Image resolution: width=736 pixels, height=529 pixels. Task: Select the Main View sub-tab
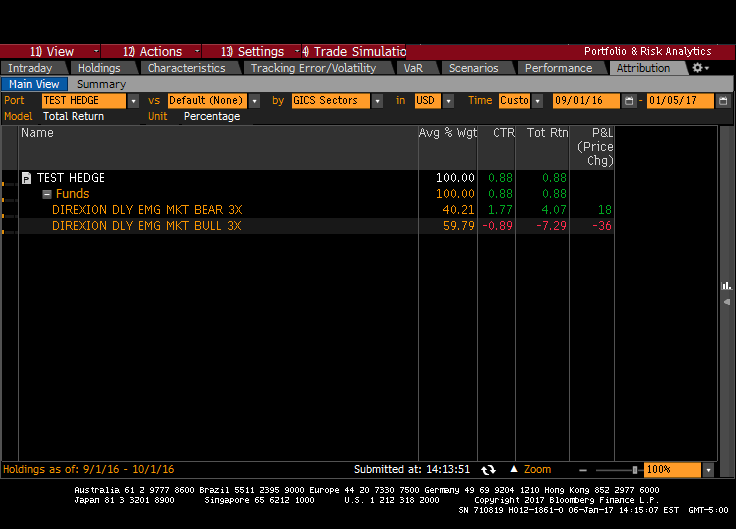(x=34, y=84)
